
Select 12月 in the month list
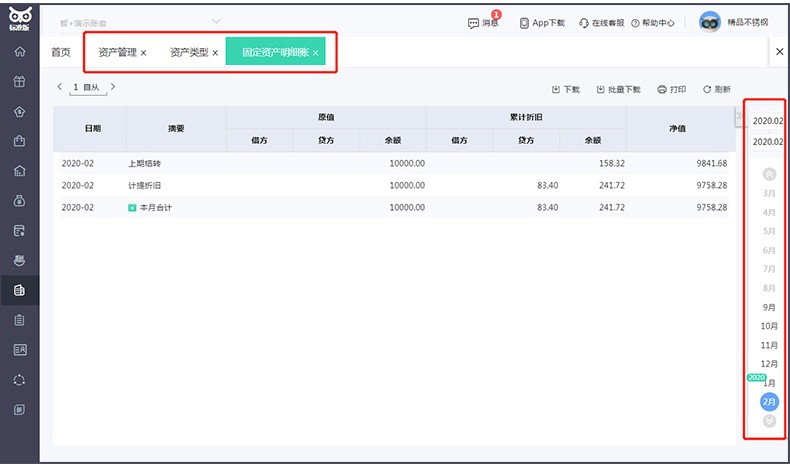tap(769, 364)
